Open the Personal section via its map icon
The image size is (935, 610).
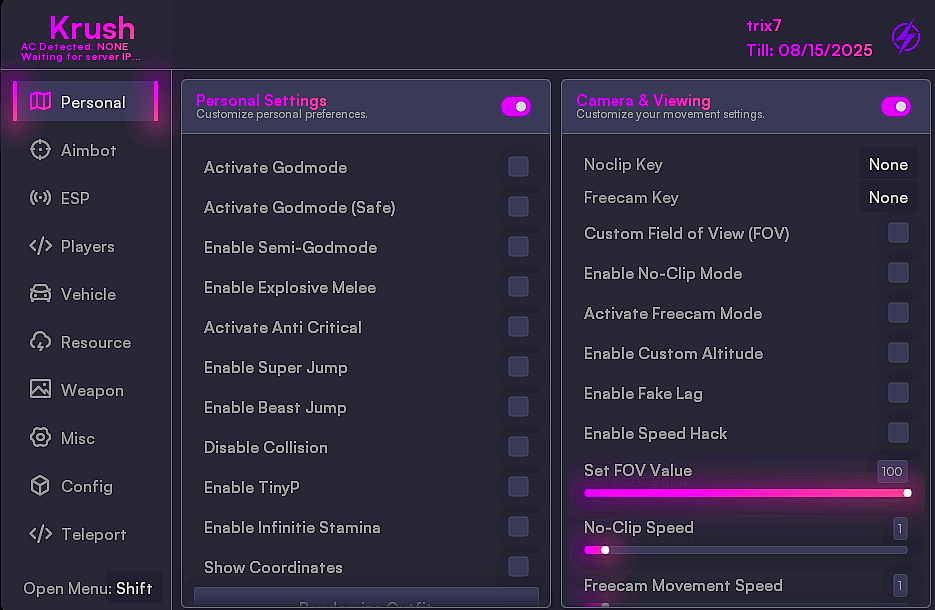pos(41,101)
